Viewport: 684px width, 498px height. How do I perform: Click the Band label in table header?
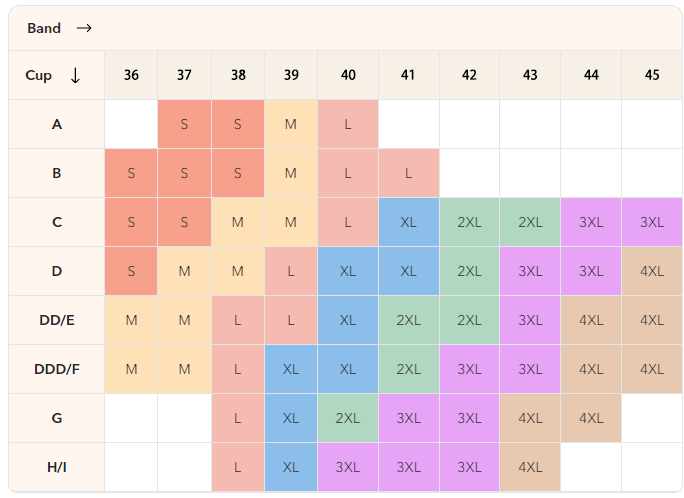click(x=44, y=28)
